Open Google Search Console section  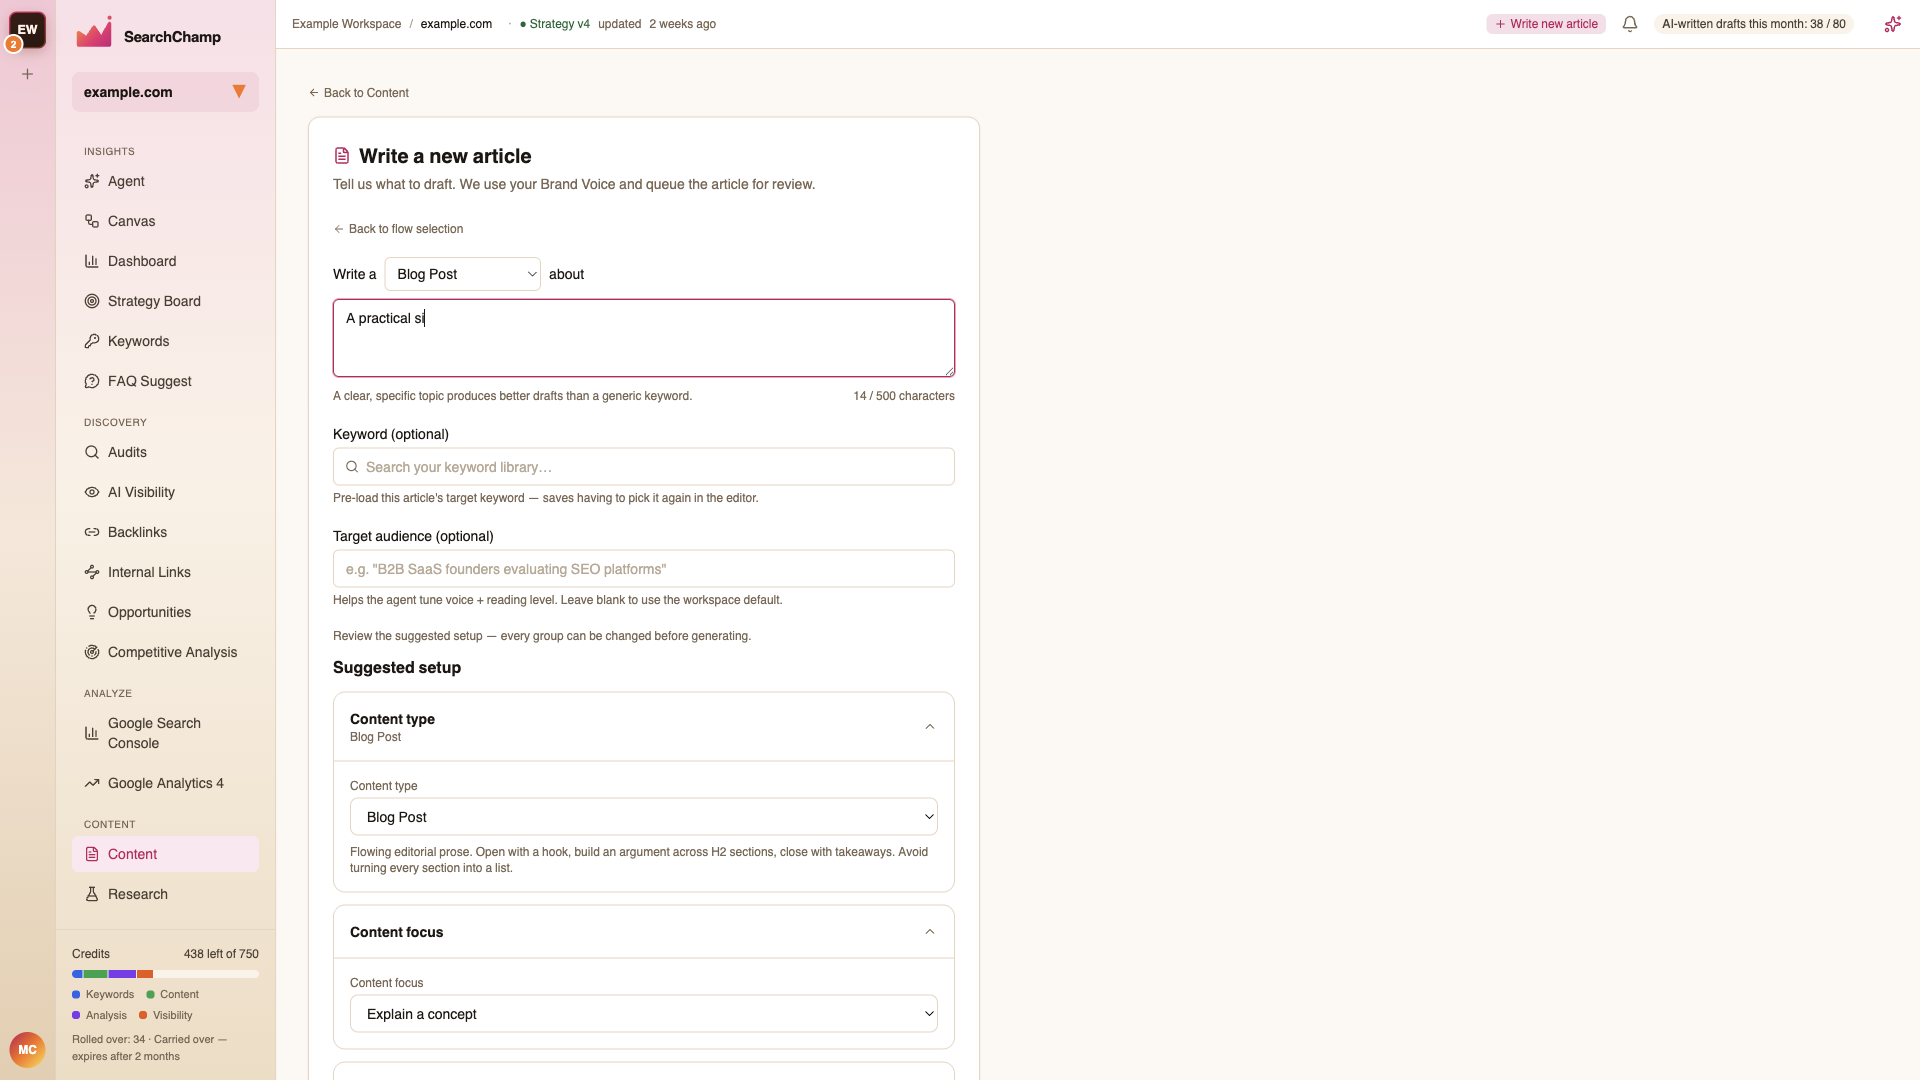click(165, 733)
